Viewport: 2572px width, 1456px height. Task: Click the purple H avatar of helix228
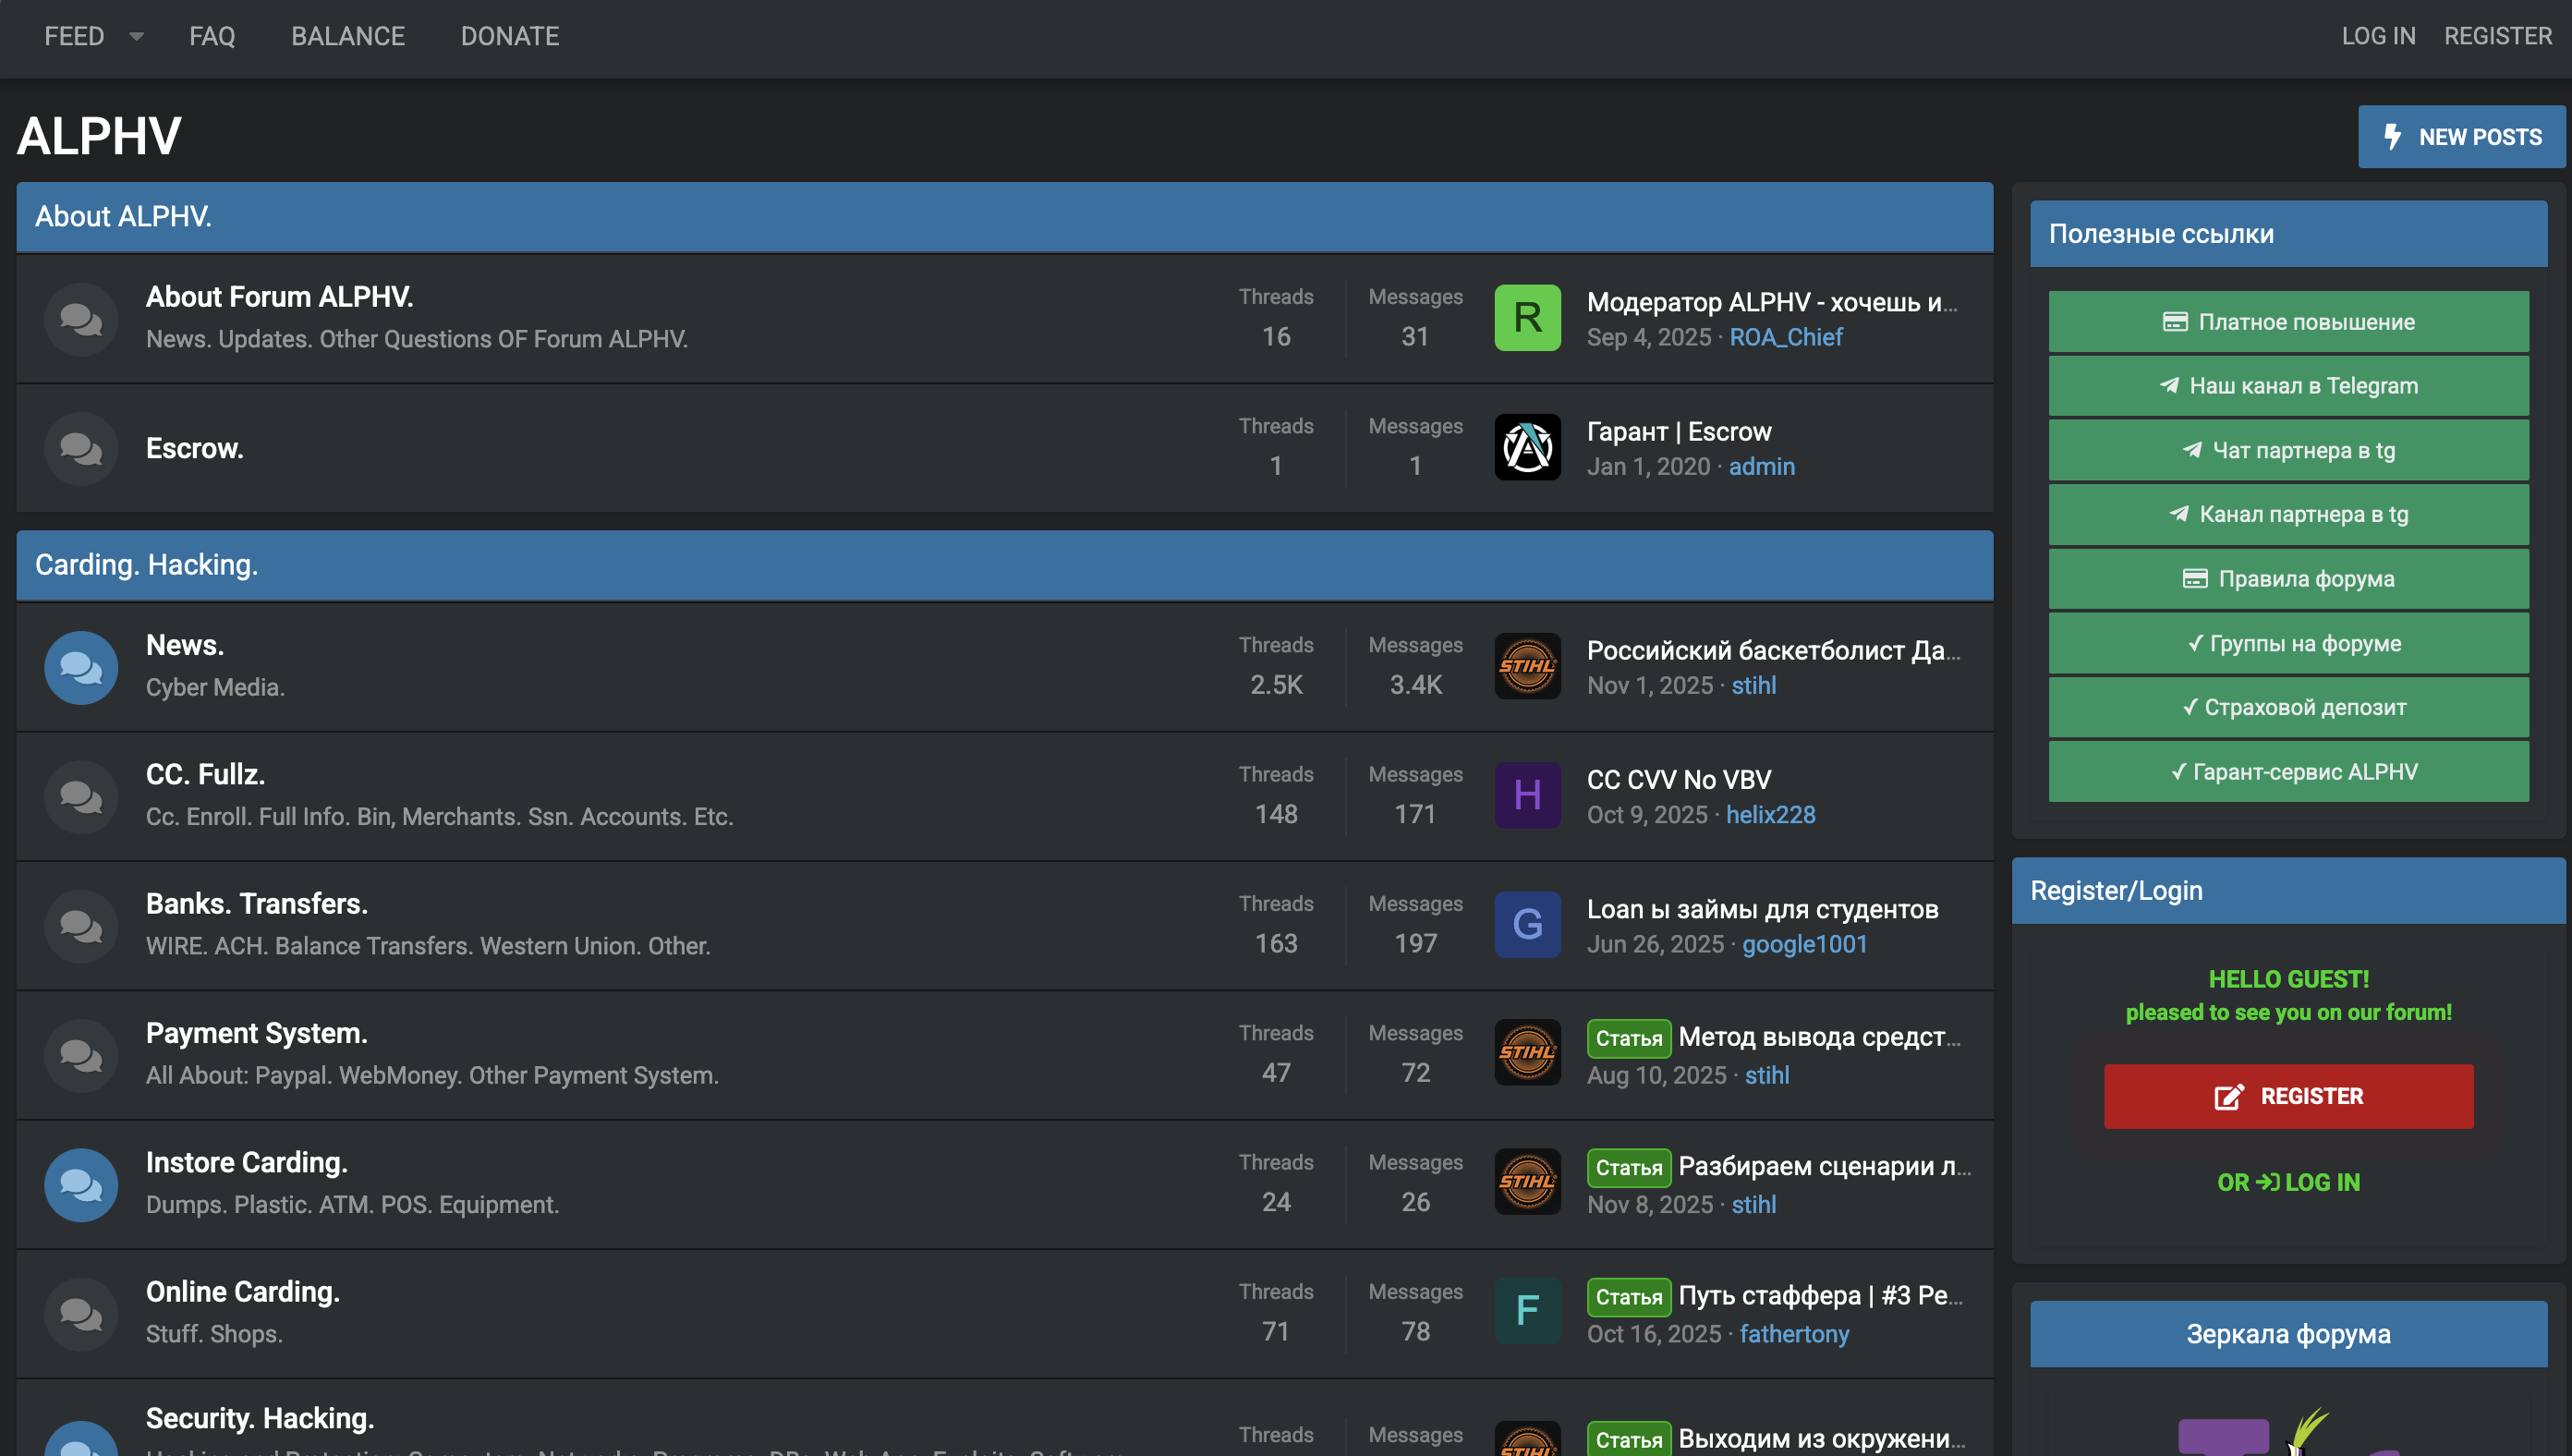point(1527,795)
